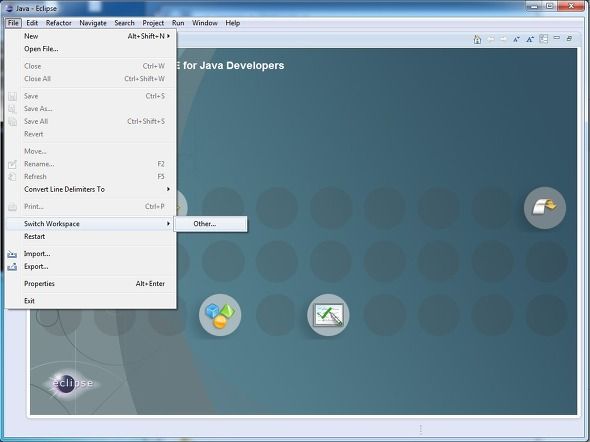This screenshot has width=590, height=442.
Task: Select Exit in the File menu
Action: 91,301
